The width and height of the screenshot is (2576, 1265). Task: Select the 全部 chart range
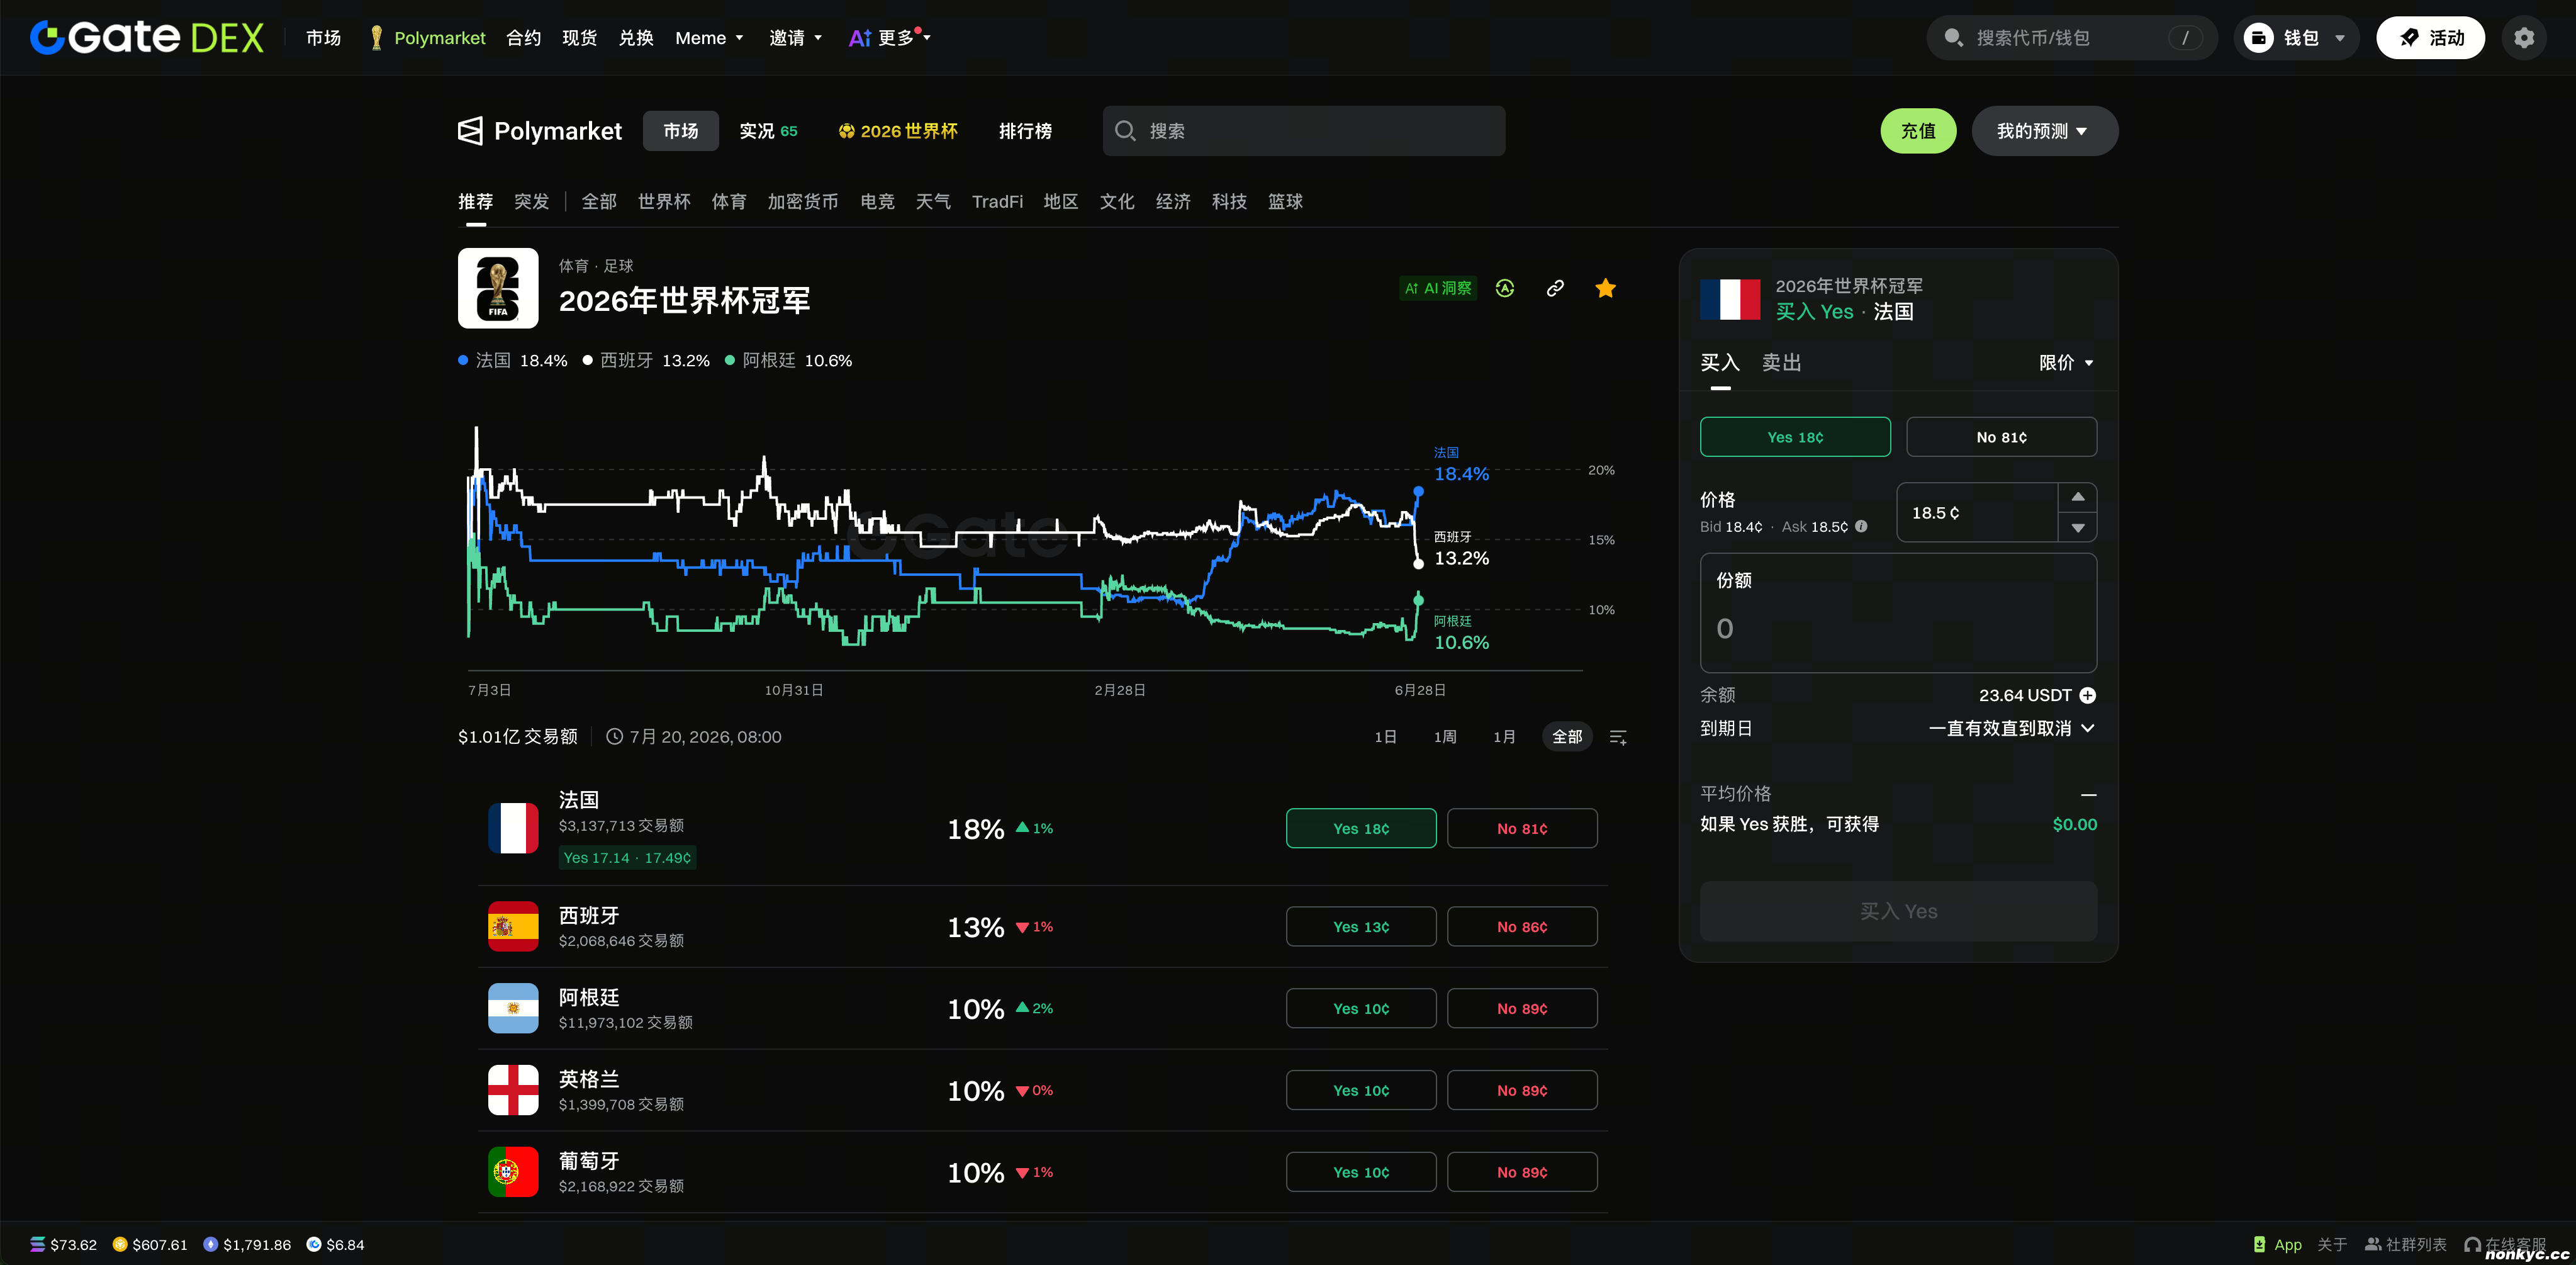(1567, 737)
